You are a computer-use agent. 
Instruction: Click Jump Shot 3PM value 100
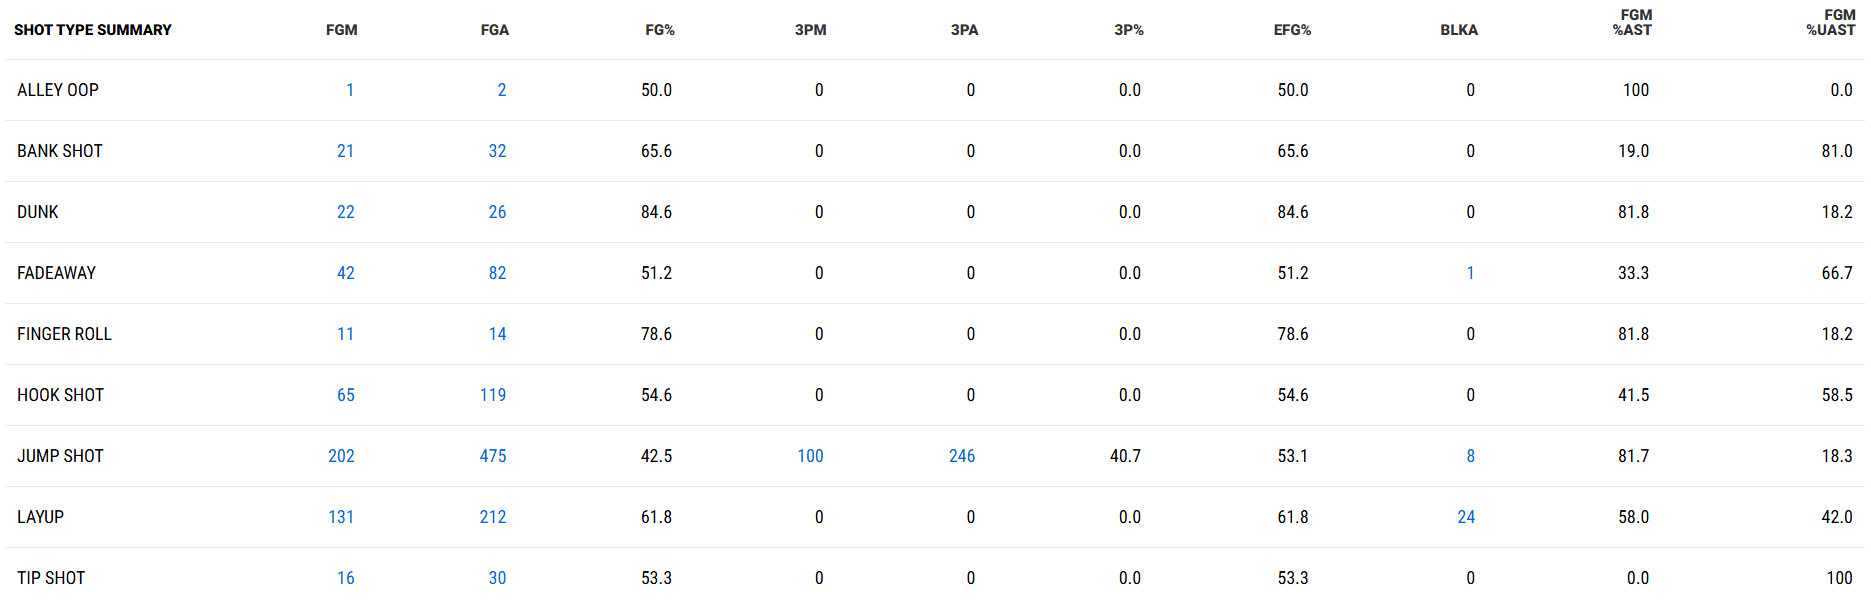810,456
